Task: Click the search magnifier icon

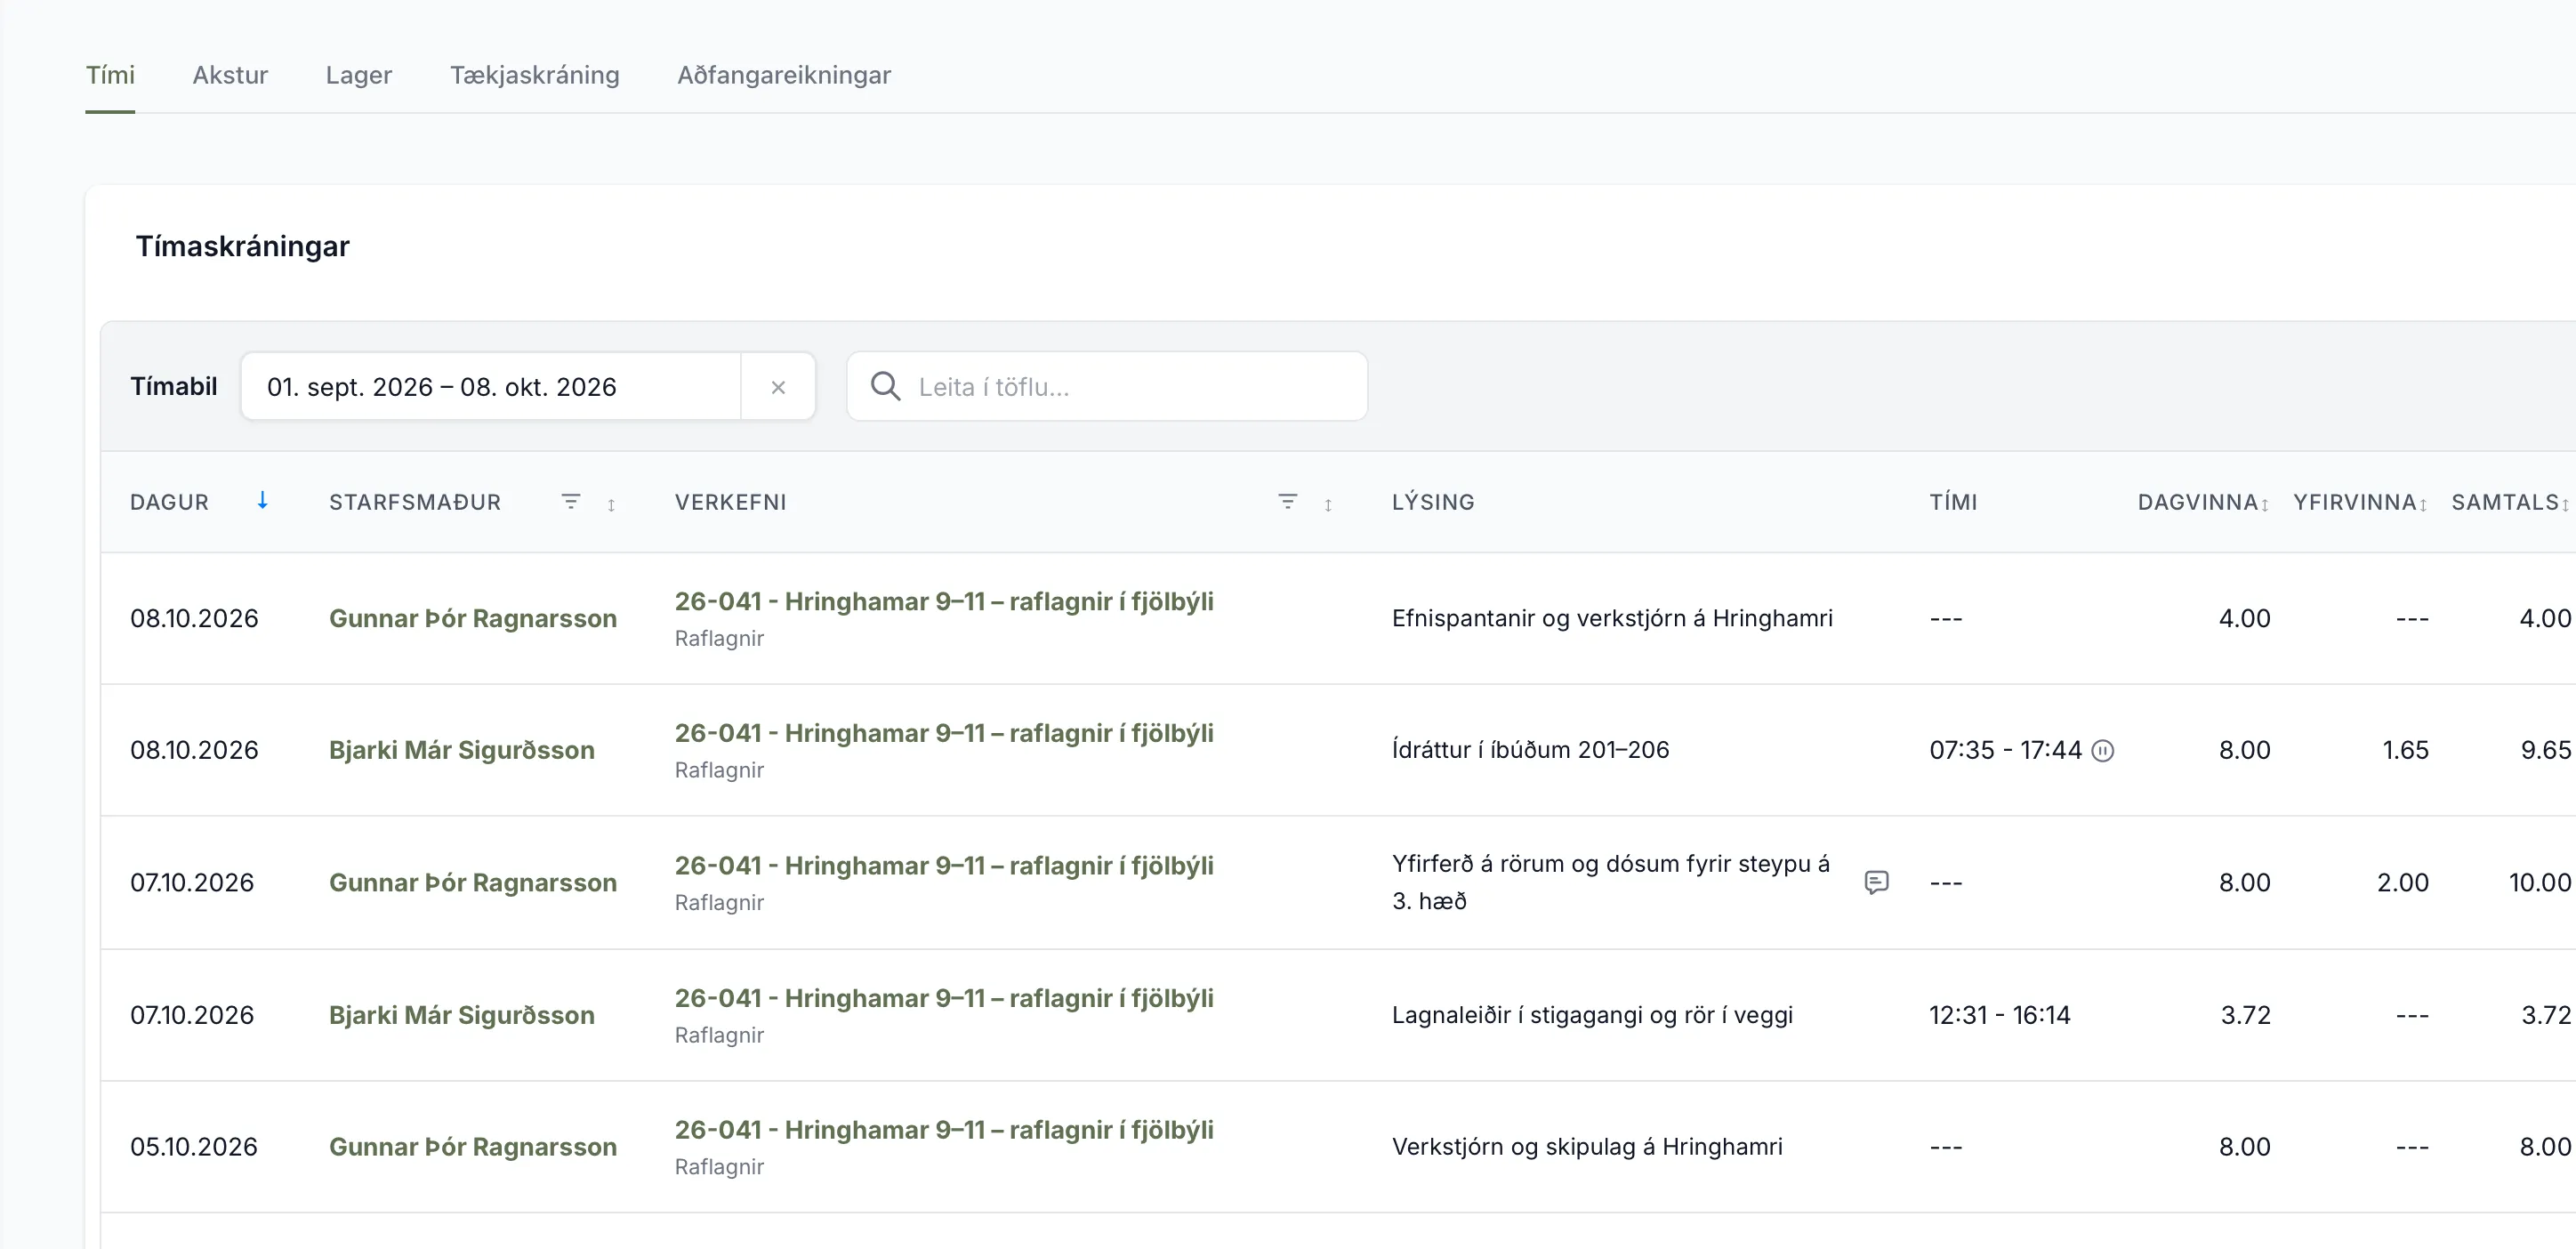Action: 885,386
